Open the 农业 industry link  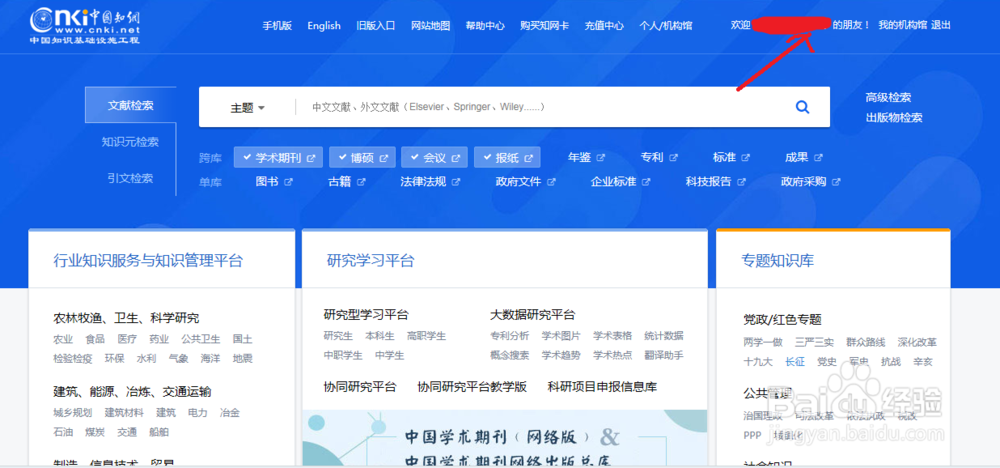63,339
